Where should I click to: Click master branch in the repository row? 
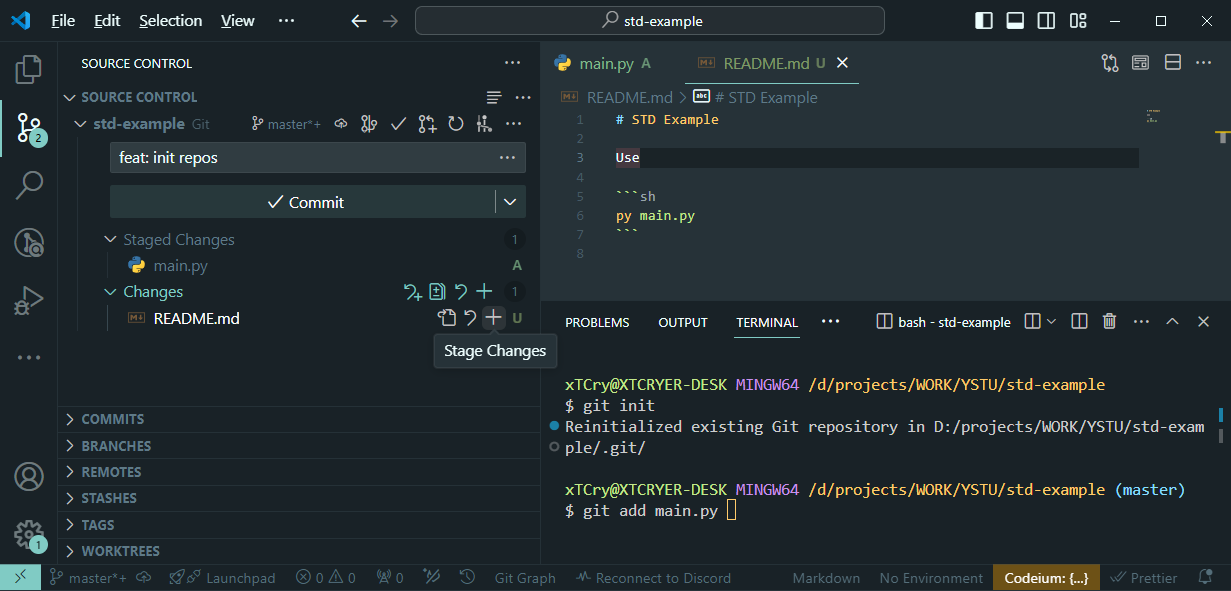pos(286,124)
